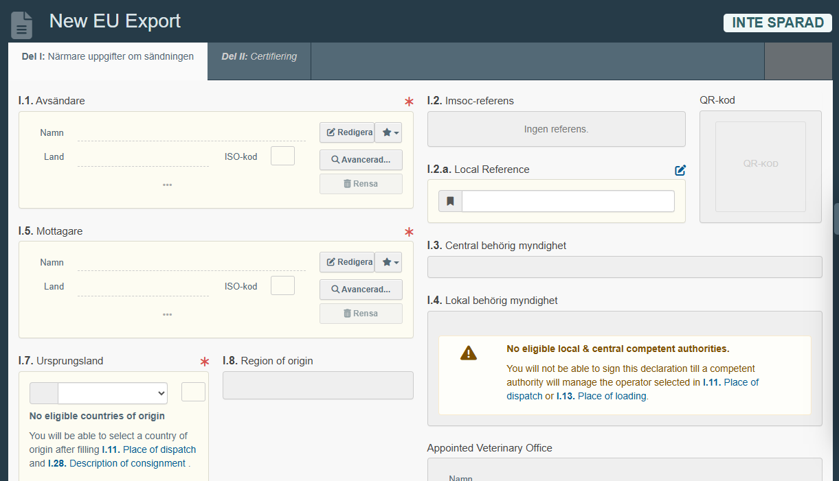Click the Land field in Avsändare

[143, 157]
